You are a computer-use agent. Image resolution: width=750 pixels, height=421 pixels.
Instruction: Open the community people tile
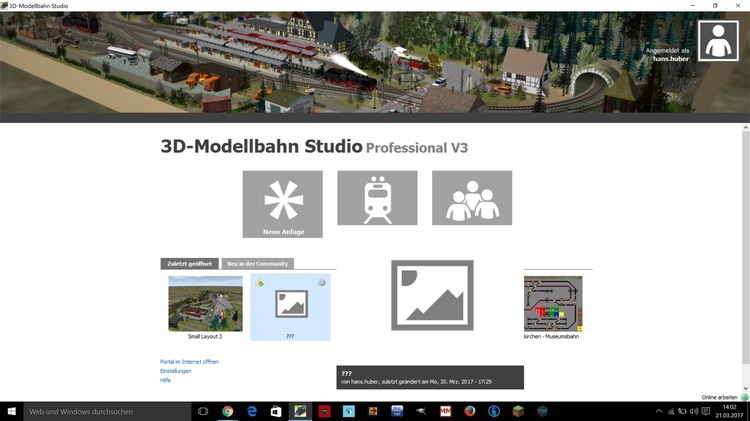(472, 198)
